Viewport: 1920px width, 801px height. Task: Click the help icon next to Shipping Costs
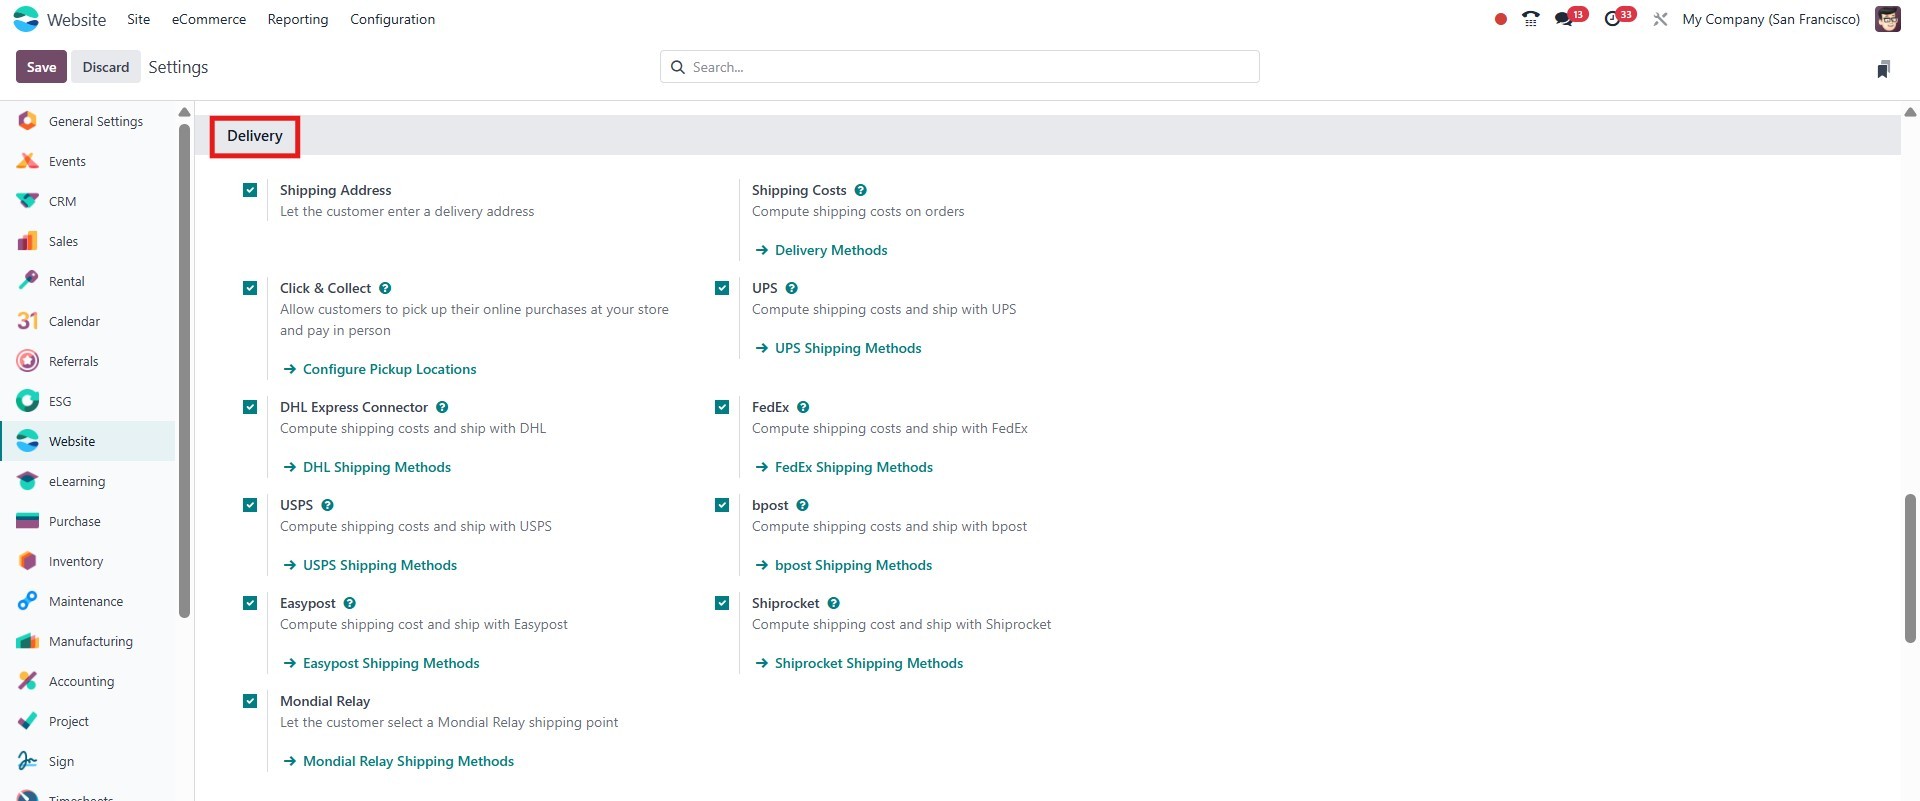pyautogui.click(x=861, y=190)
